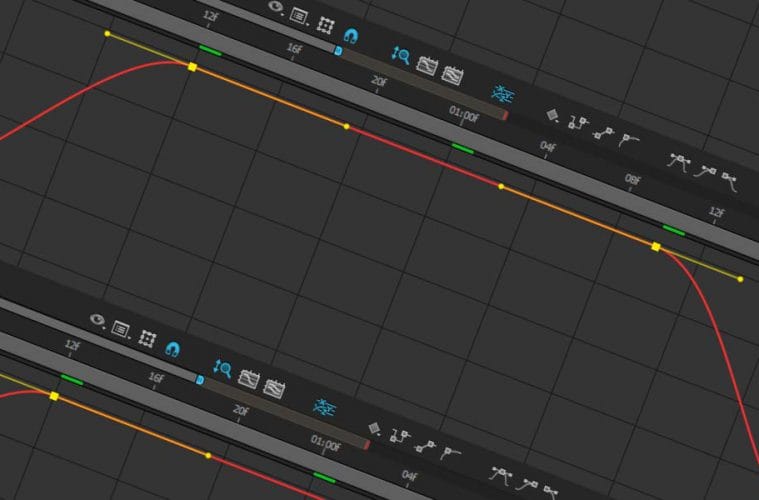Convert keyframes to Linear in upper toolbar

pyautogui.click(x=602, y=131)
